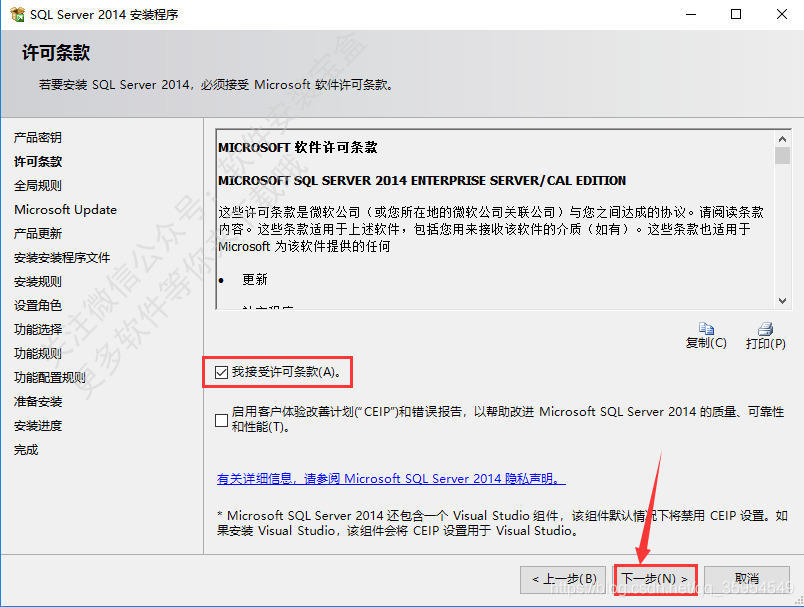Click license text scrollbar up arrow

782,139
